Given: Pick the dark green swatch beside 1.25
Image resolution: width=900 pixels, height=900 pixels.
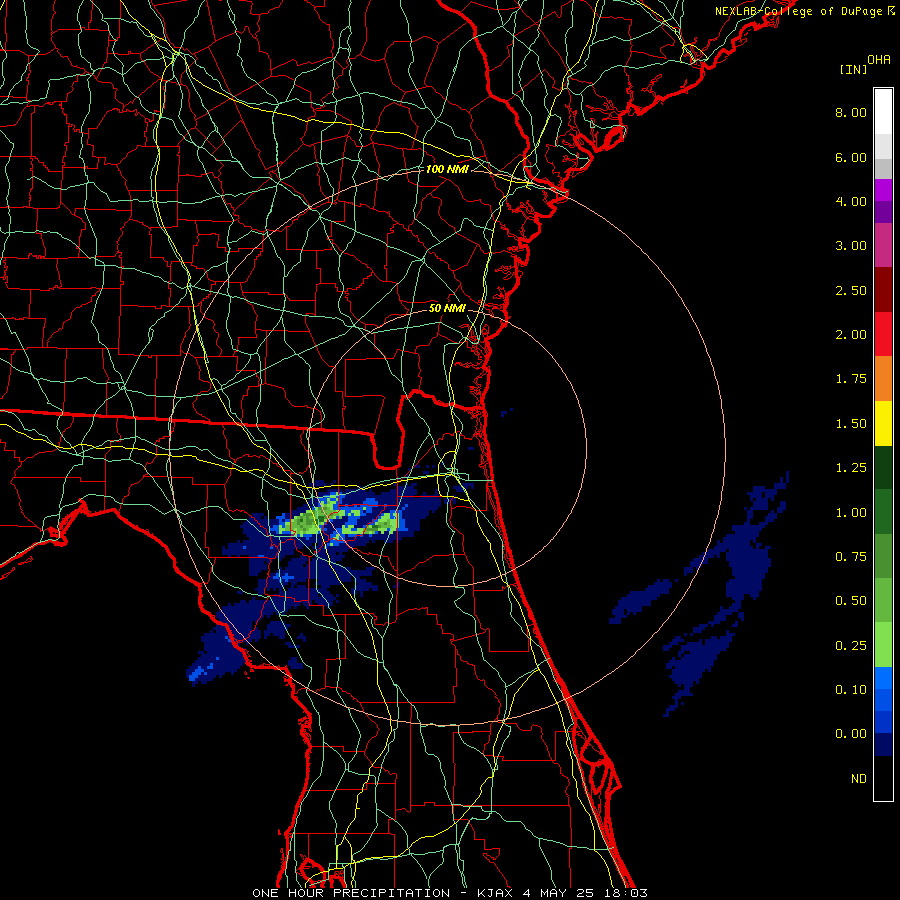Looking at the screenshot, I should pyautogui.click(x=883, y=468).
